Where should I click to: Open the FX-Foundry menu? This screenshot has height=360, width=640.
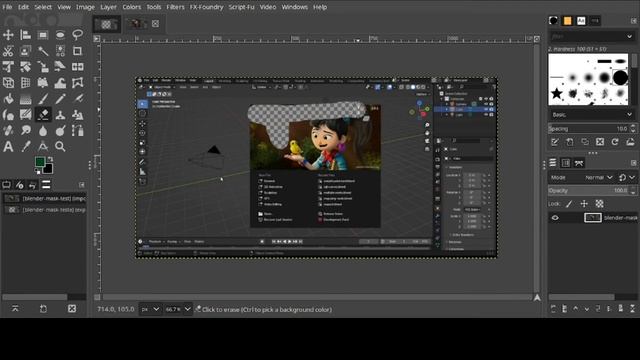[207, 7]
